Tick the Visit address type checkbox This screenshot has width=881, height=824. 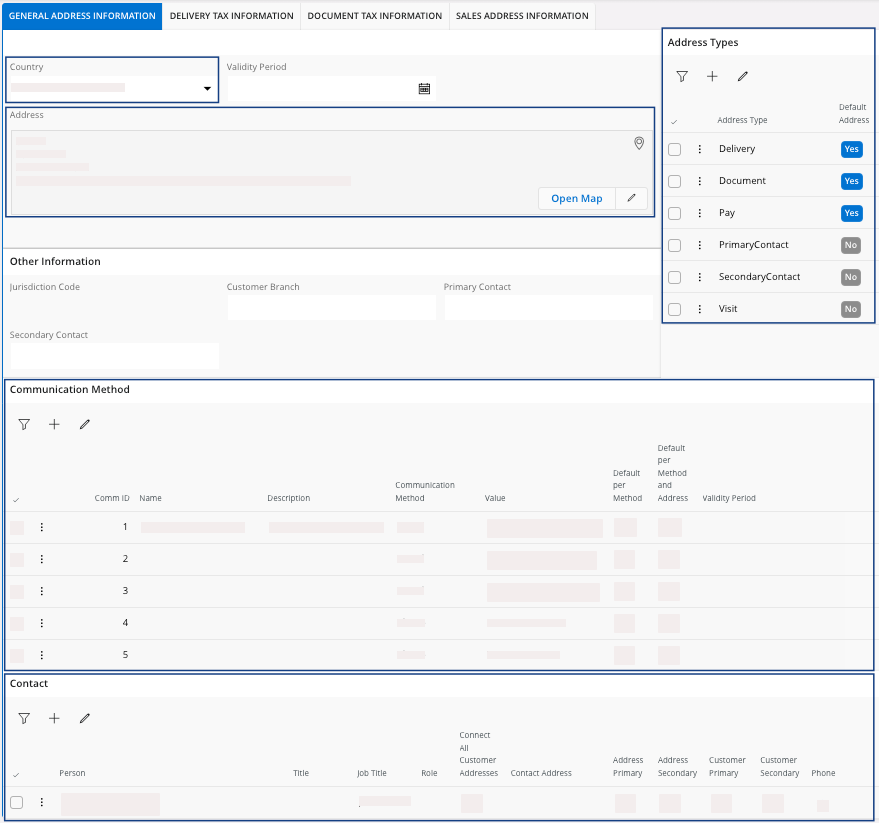tap(675, 309)
